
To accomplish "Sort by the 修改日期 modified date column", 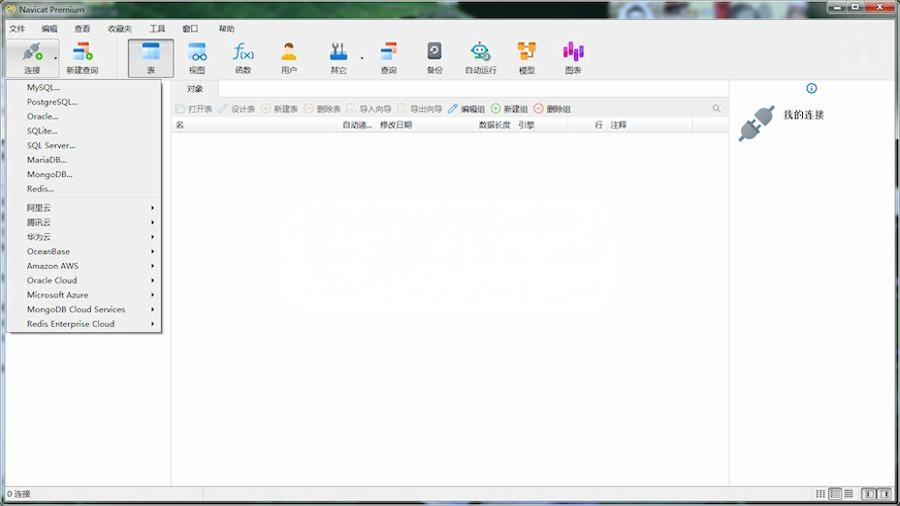I will 419,124.
